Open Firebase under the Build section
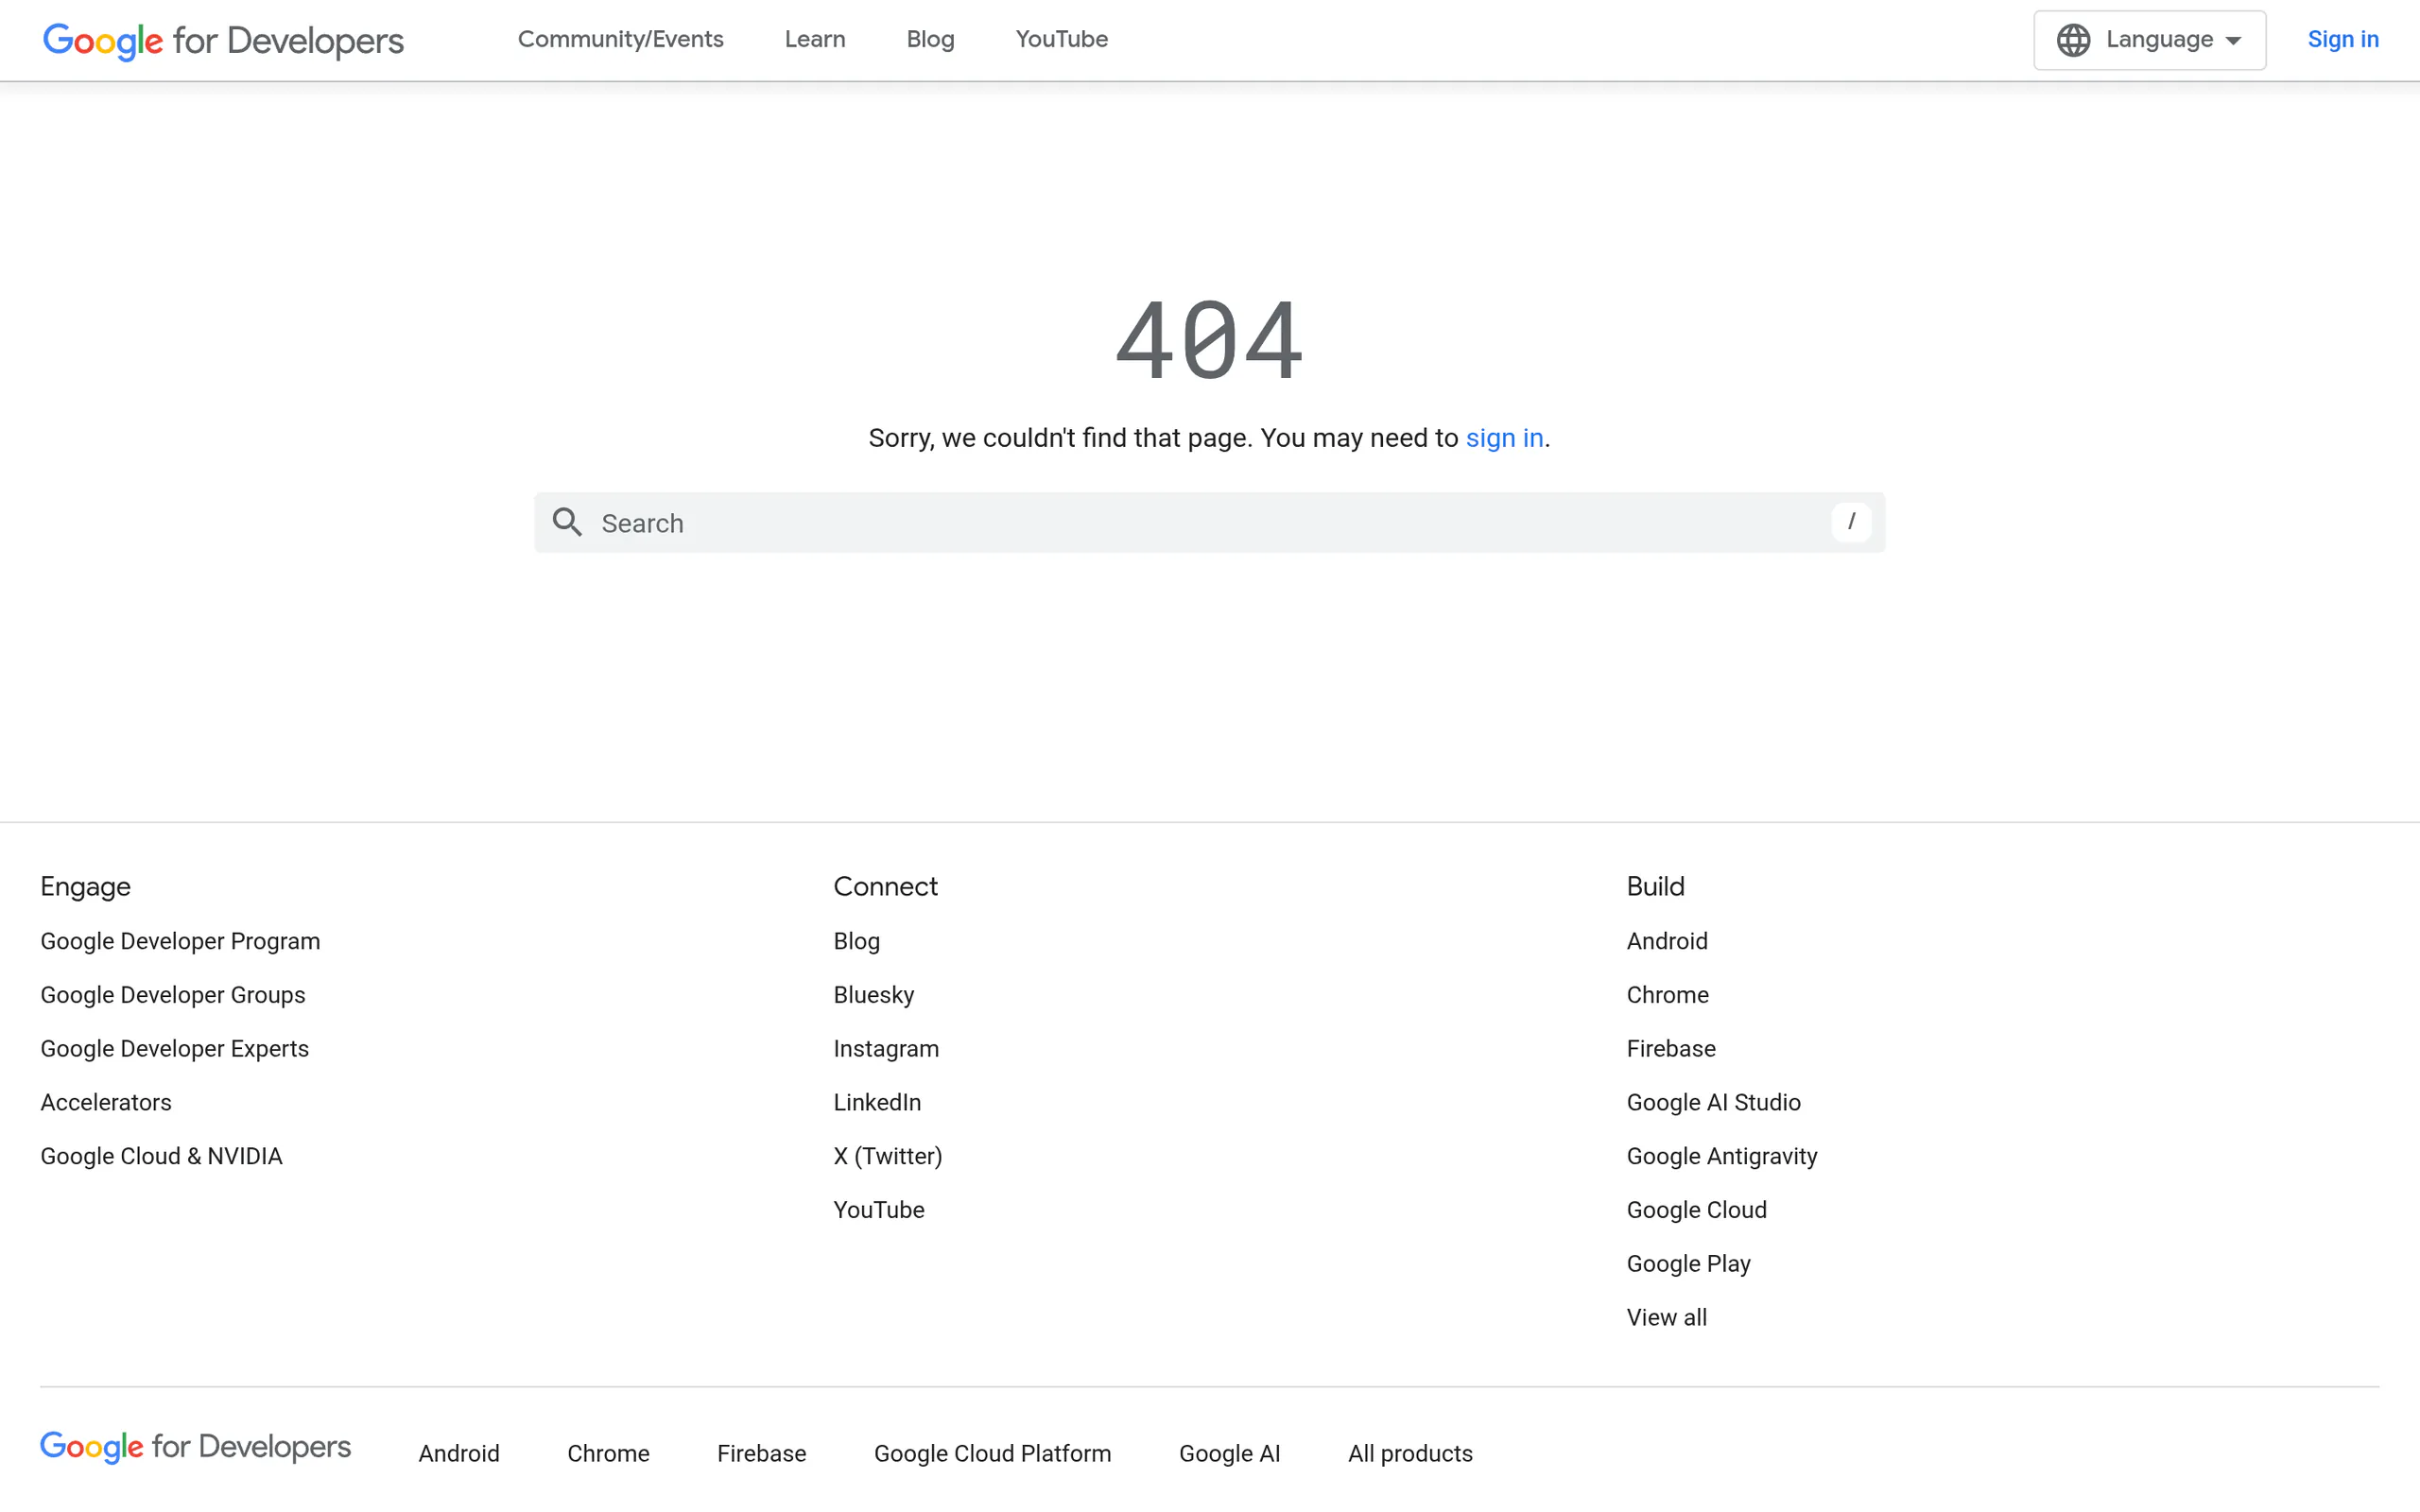This screenshot has height=1512, width=2420. coord(1671,1049)
